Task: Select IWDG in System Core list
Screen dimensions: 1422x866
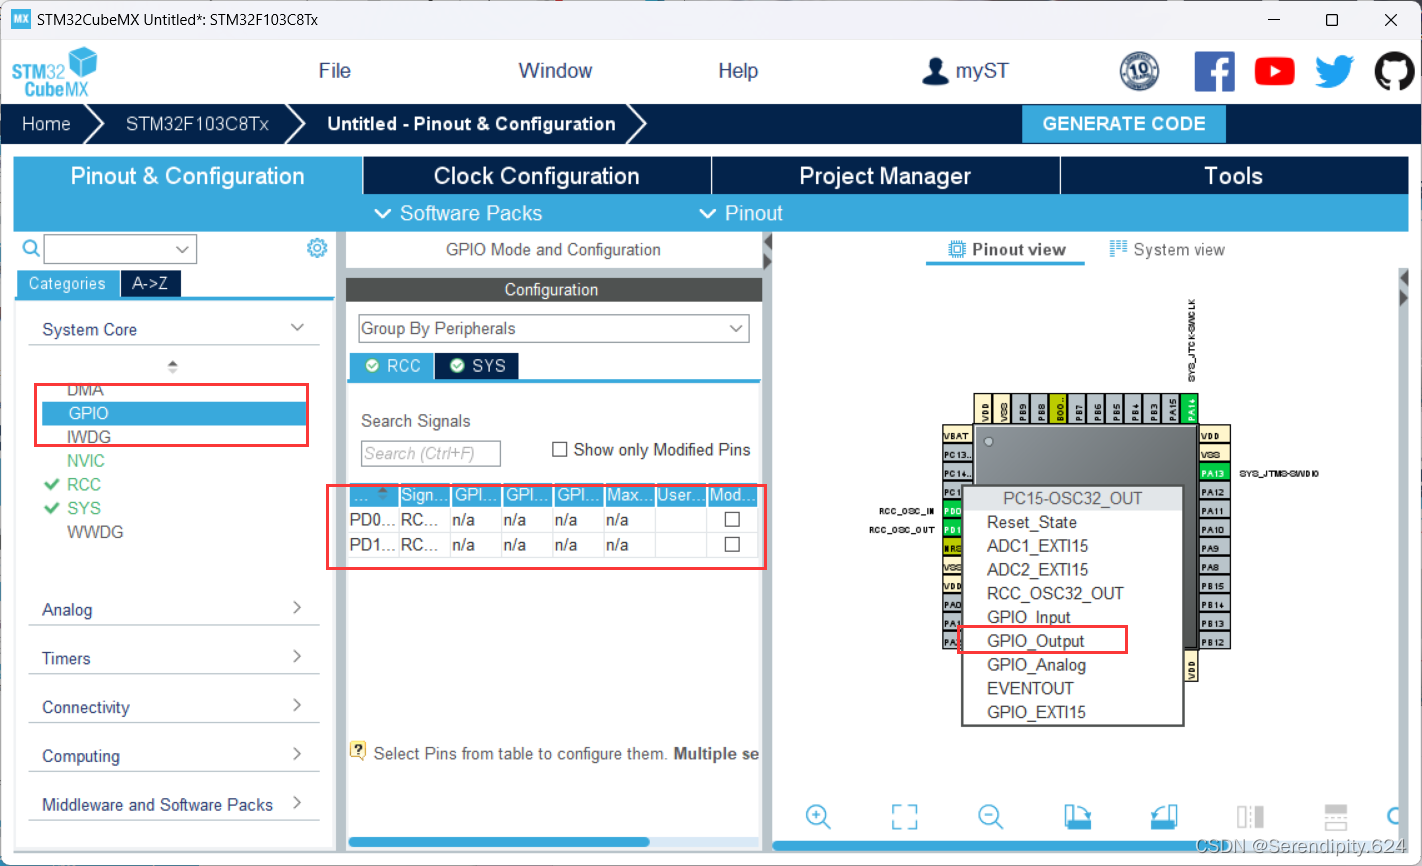Action: (89, 437)
